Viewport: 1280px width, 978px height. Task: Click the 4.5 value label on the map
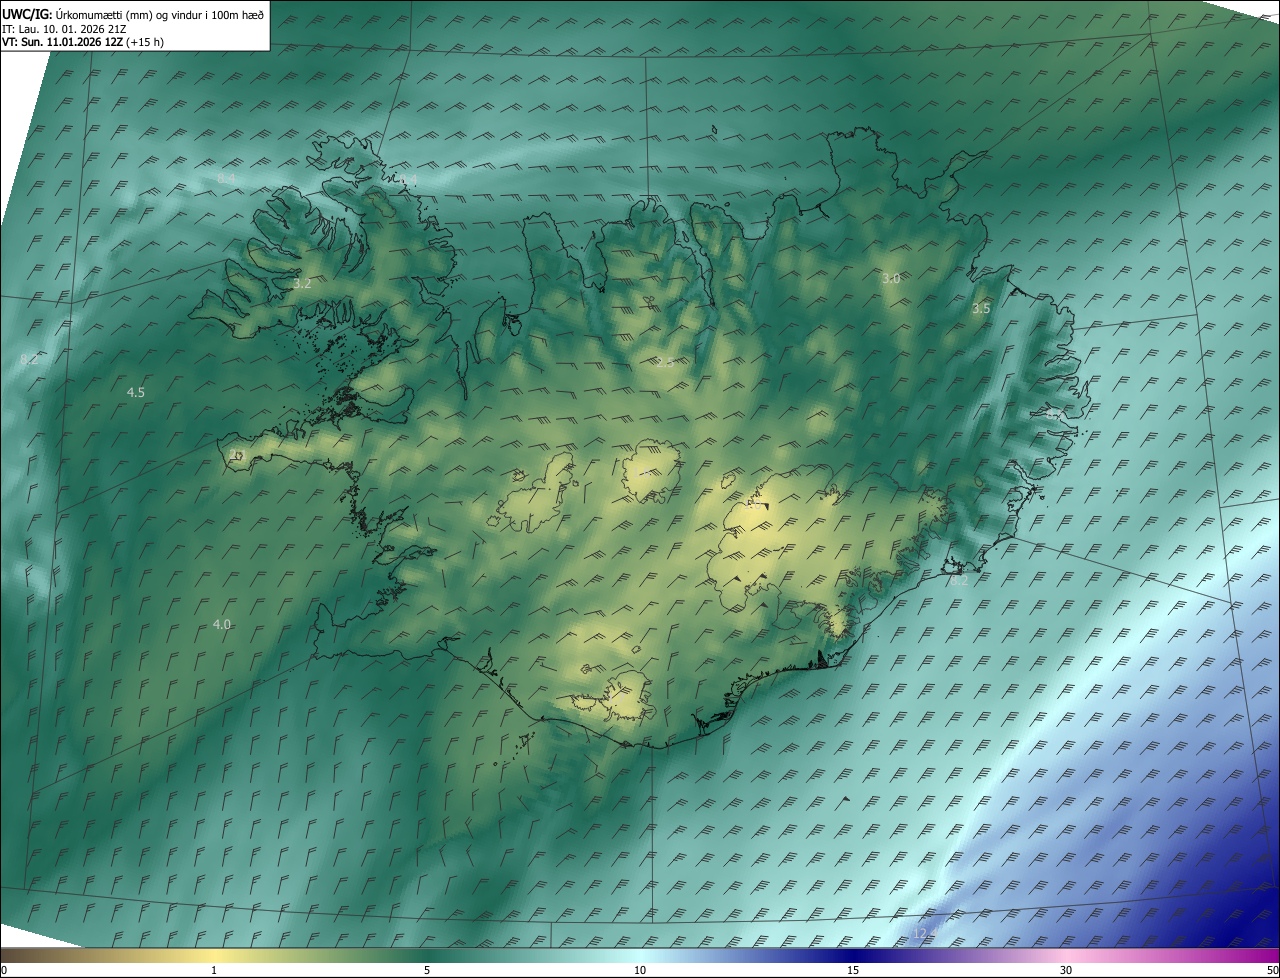136,392
